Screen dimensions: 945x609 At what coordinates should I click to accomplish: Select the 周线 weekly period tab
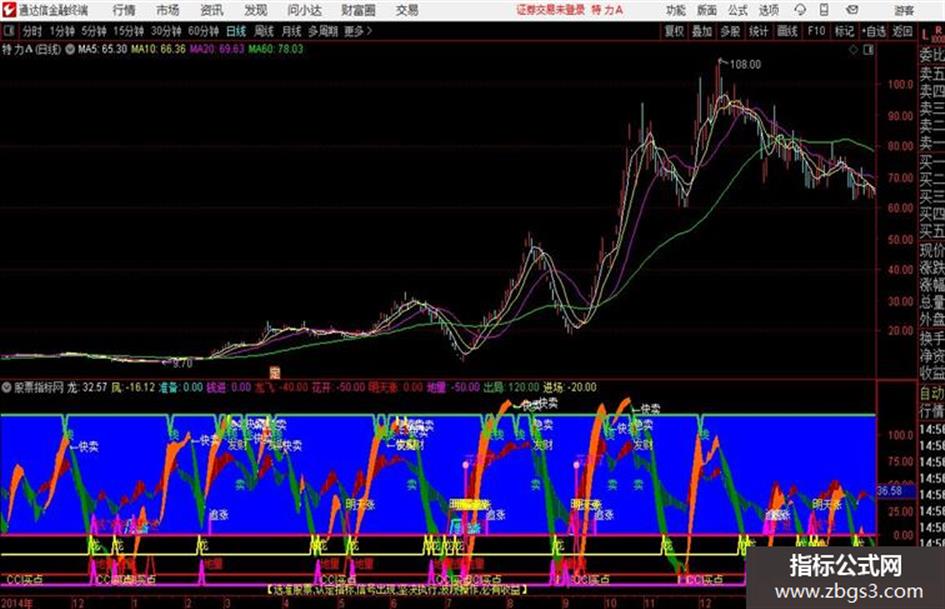coord(264,31)
